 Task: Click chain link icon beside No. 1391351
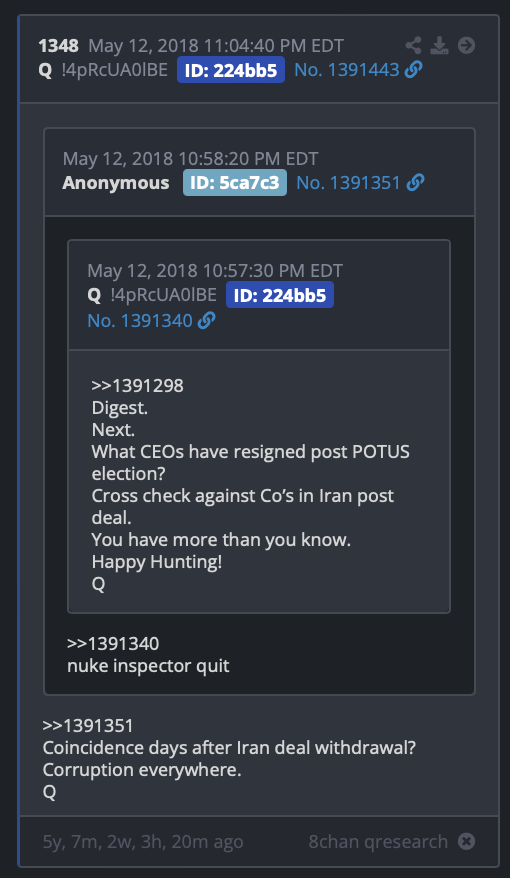(x=415, y=183)
